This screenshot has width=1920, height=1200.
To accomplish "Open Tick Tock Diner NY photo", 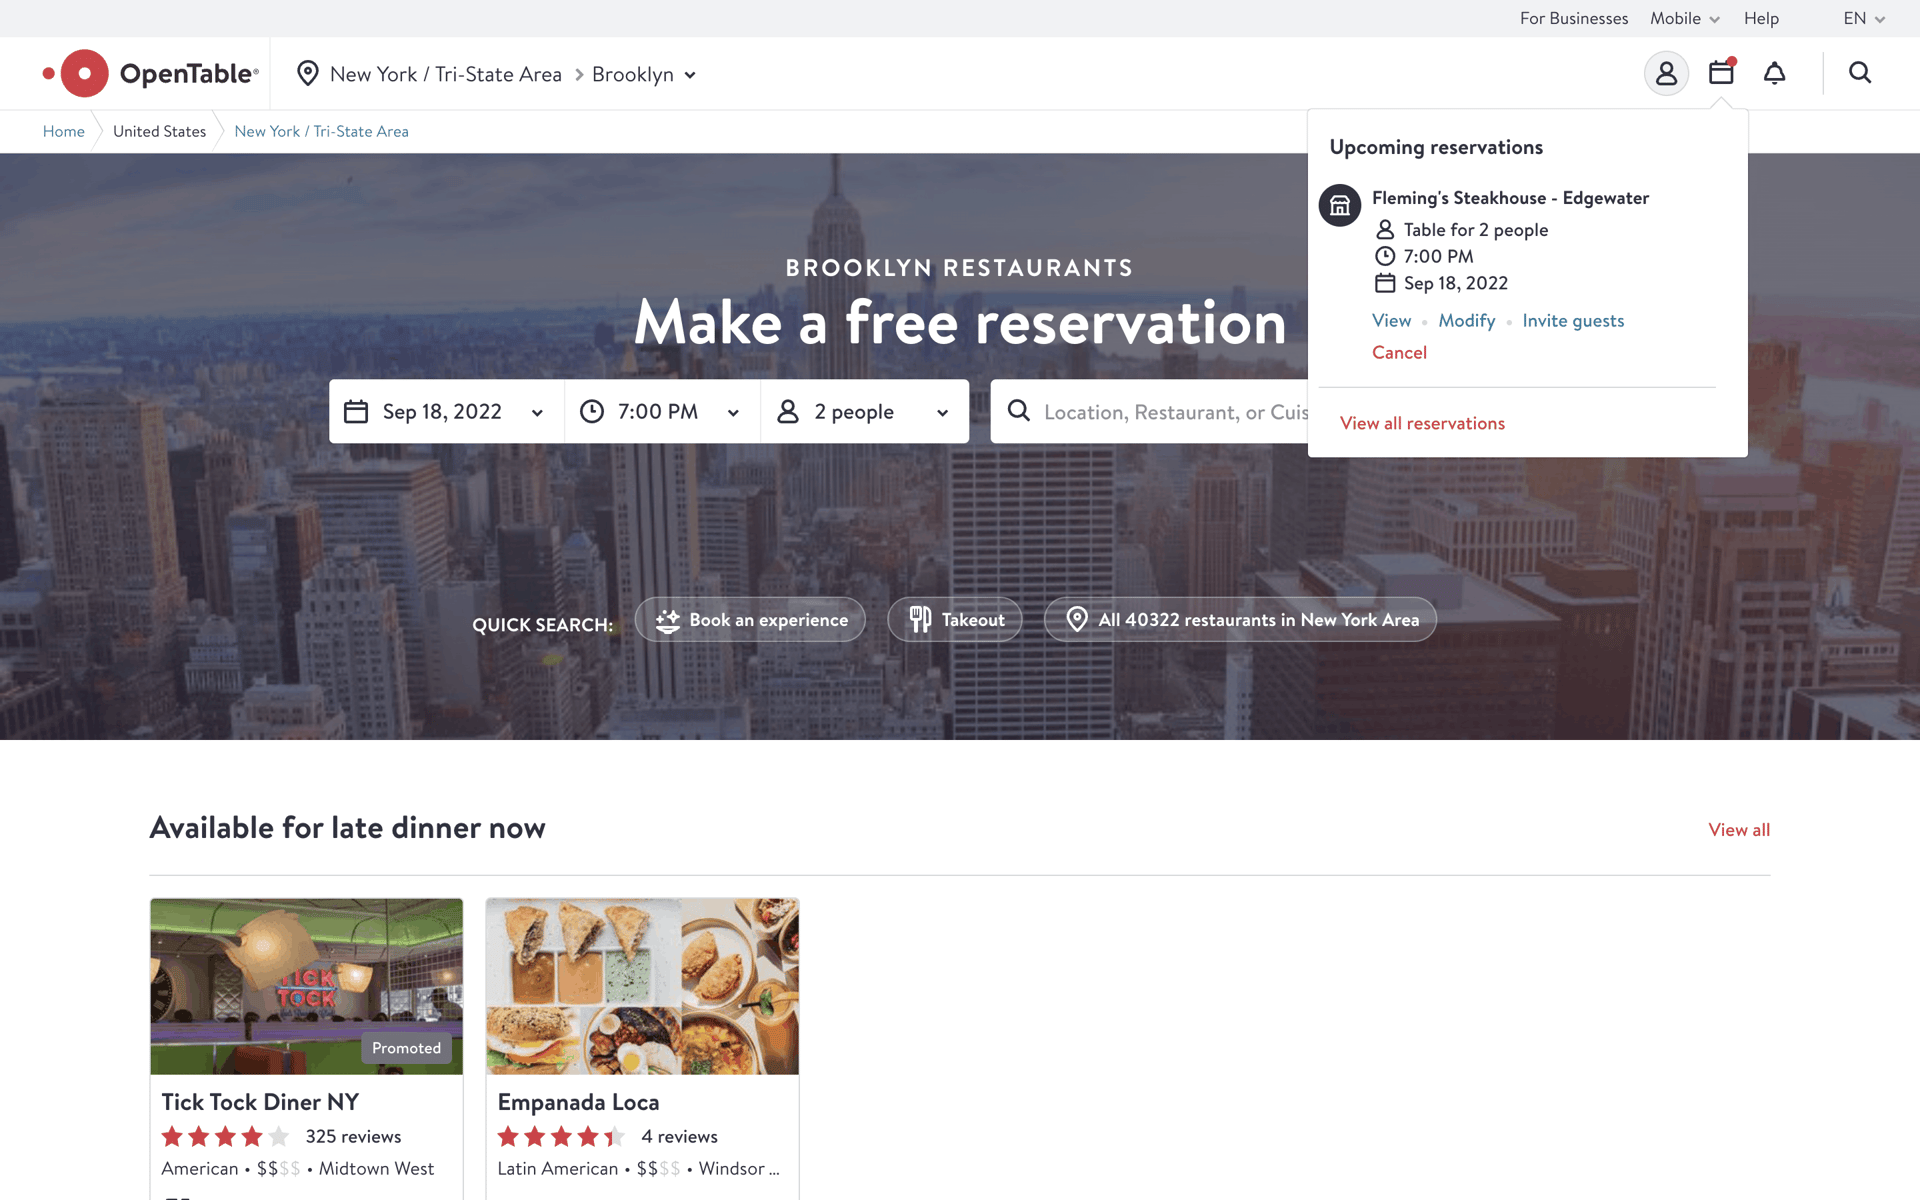I will (307, 987).
